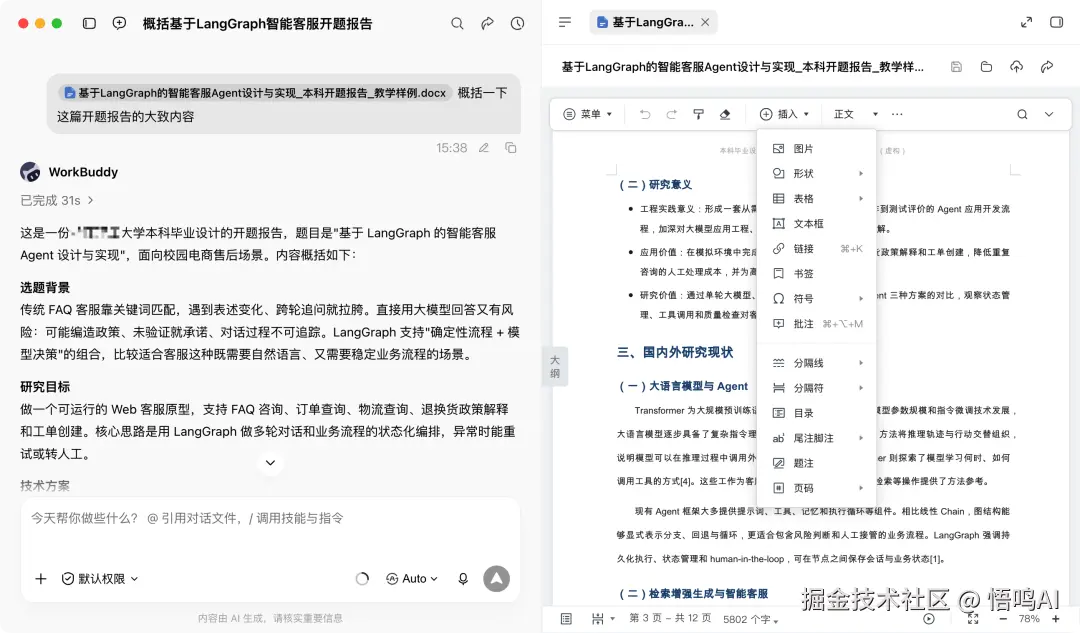Click the microphone voice input icon

(463, 579)
